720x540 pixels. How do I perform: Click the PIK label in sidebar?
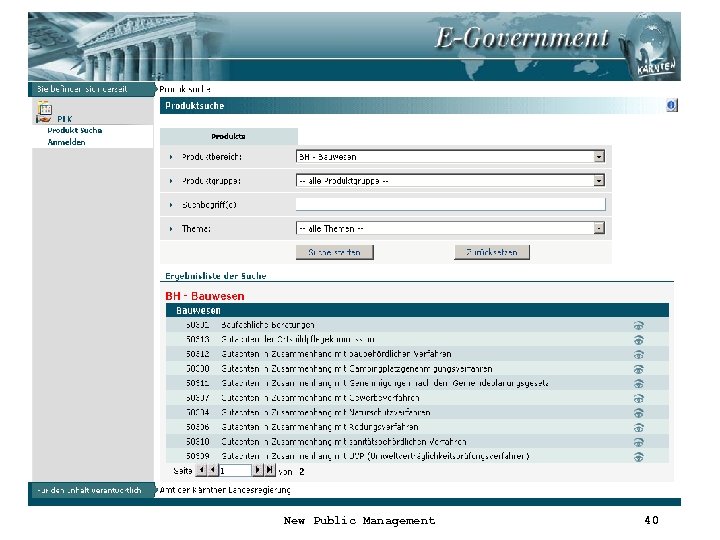pos(64,119)
